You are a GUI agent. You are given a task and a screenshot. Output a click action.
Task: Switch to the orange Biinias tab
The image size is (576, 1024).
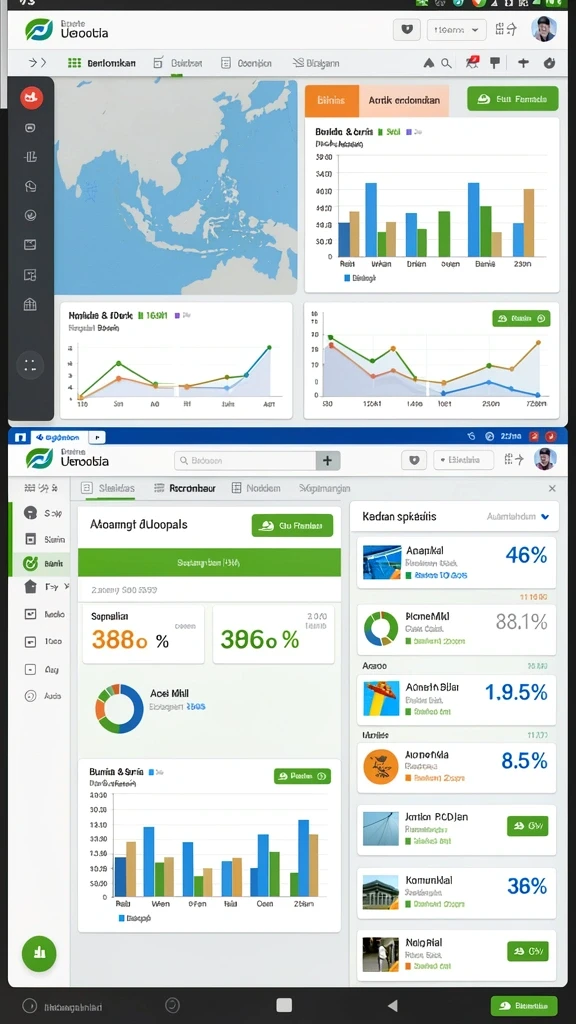tap(332, 101)
